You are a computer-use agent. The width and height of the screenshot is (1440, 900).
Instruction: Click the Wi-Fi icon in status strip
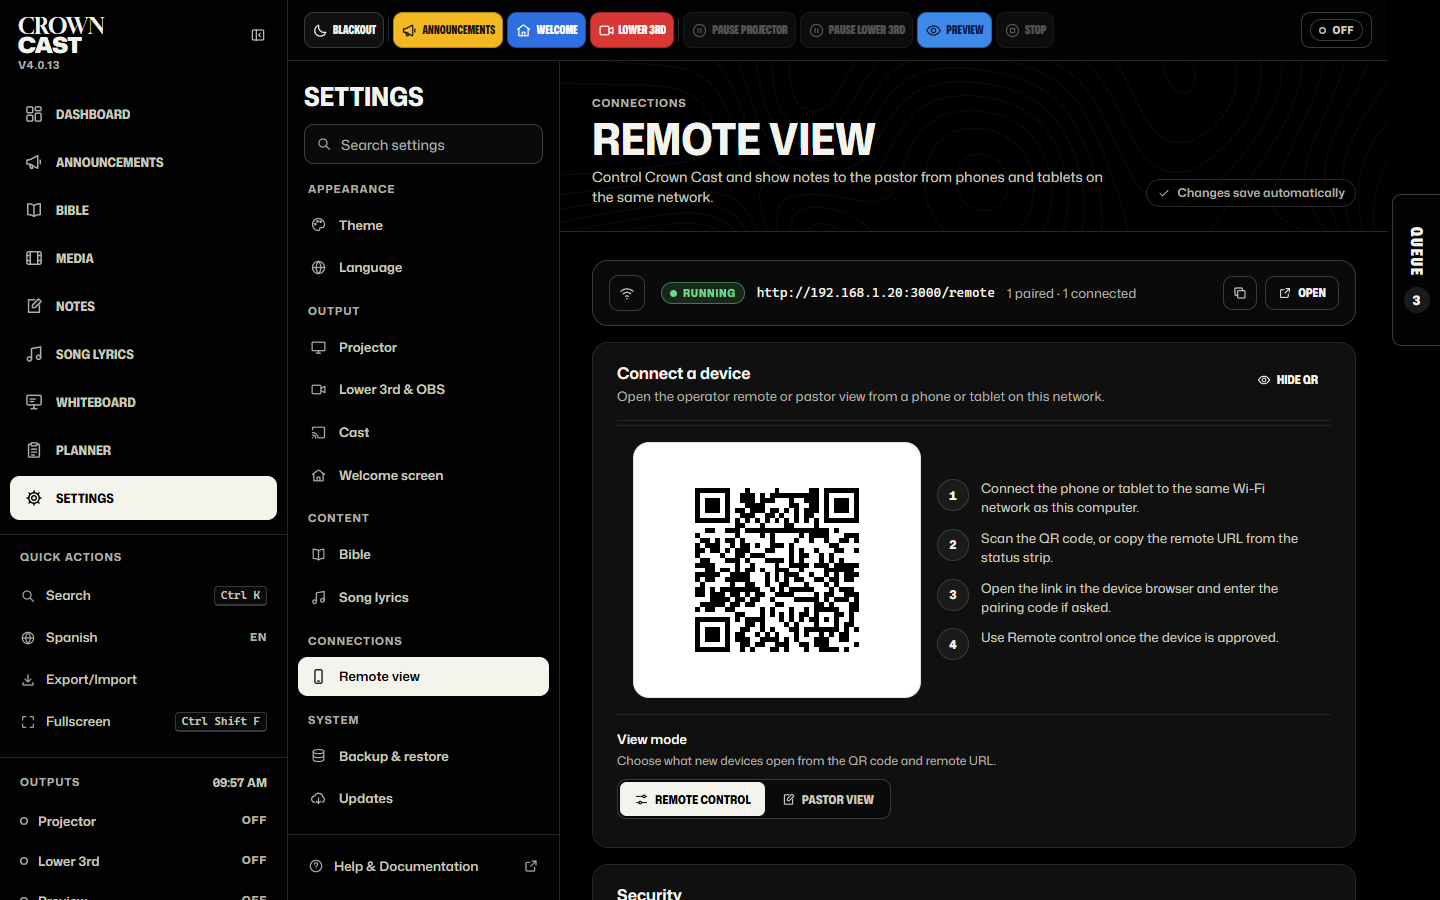(x=627, y=293)
